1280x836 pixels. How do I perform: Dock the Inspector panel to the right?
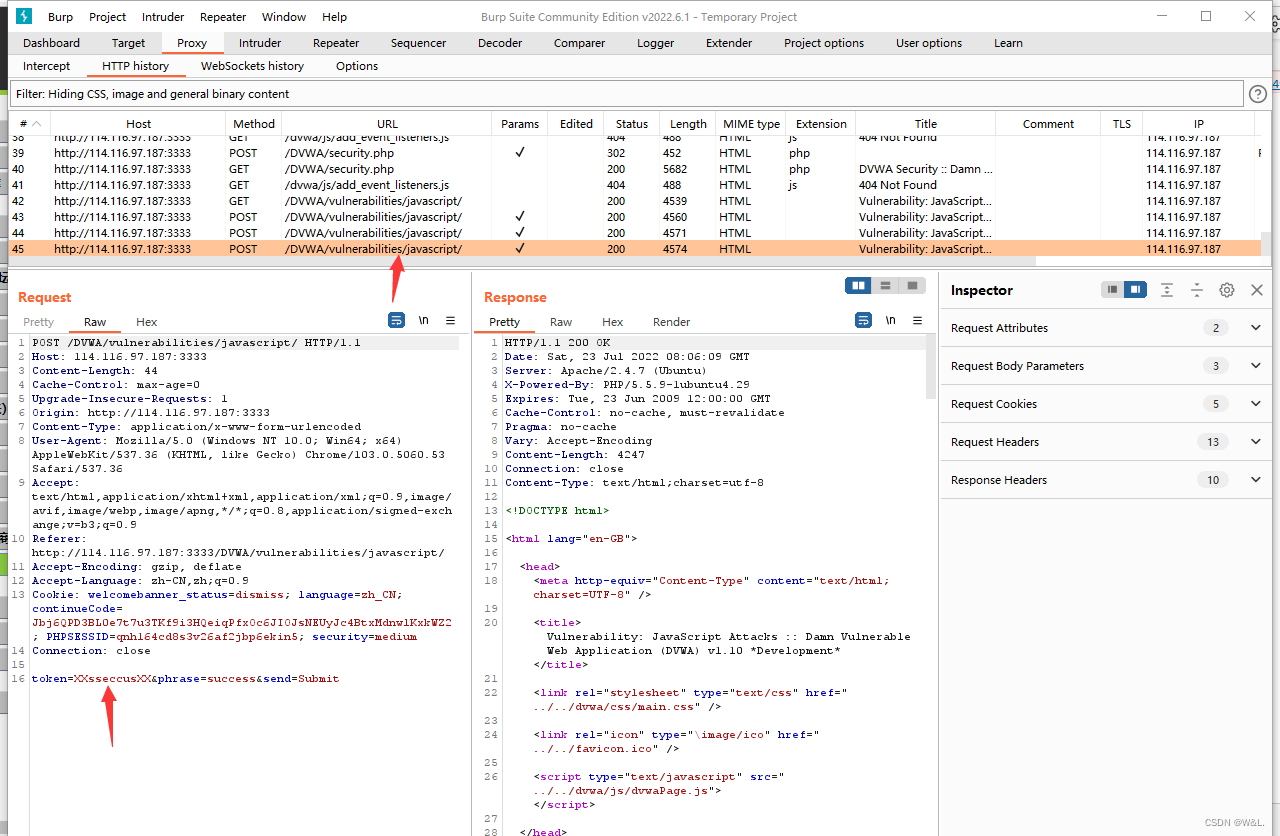1134,290
